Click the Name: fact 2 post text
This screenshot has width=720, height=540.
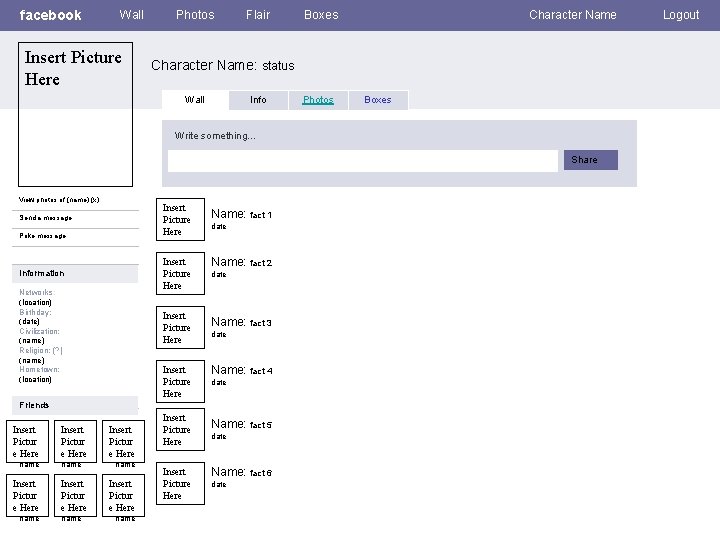pyautogui.click(x=242, y=262)
